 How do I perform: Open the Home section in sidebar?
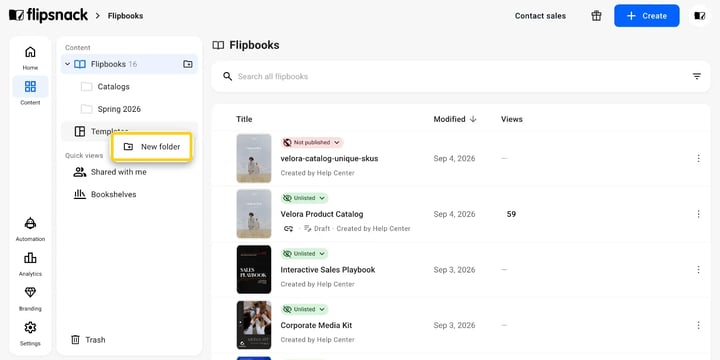point(30,58)
